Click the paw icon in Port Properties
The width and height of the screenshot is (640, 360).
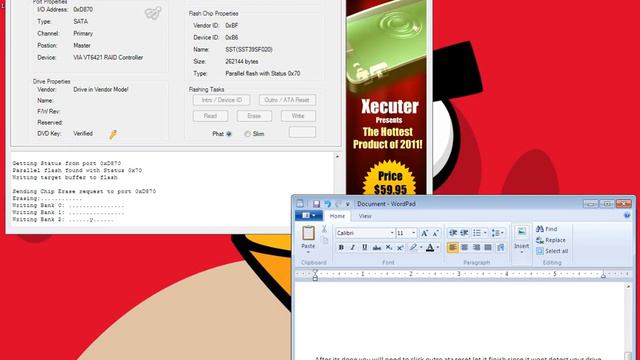pyautogui.click(x=153, y=13)
